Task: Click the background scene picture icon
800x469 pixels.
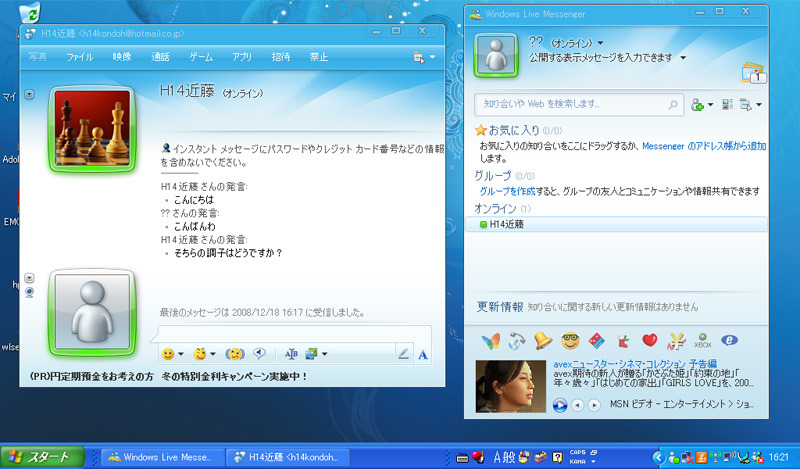Action: coord(311,354)
